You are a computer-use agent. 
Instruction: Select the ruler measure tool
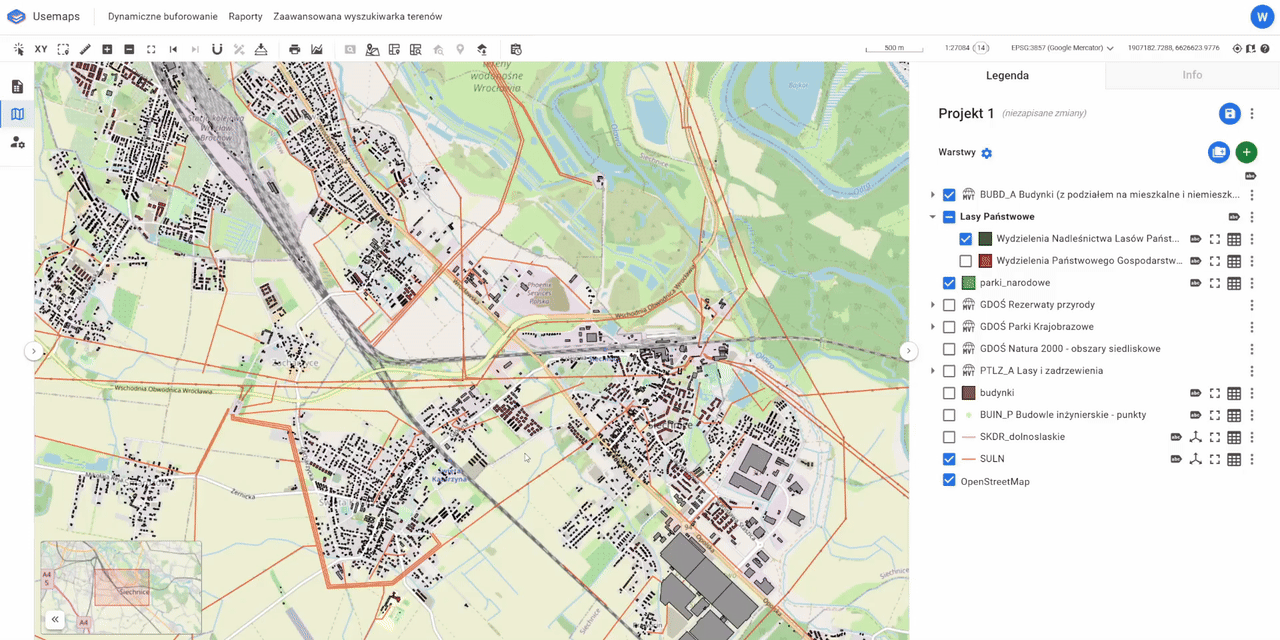[x=85, y=49]
